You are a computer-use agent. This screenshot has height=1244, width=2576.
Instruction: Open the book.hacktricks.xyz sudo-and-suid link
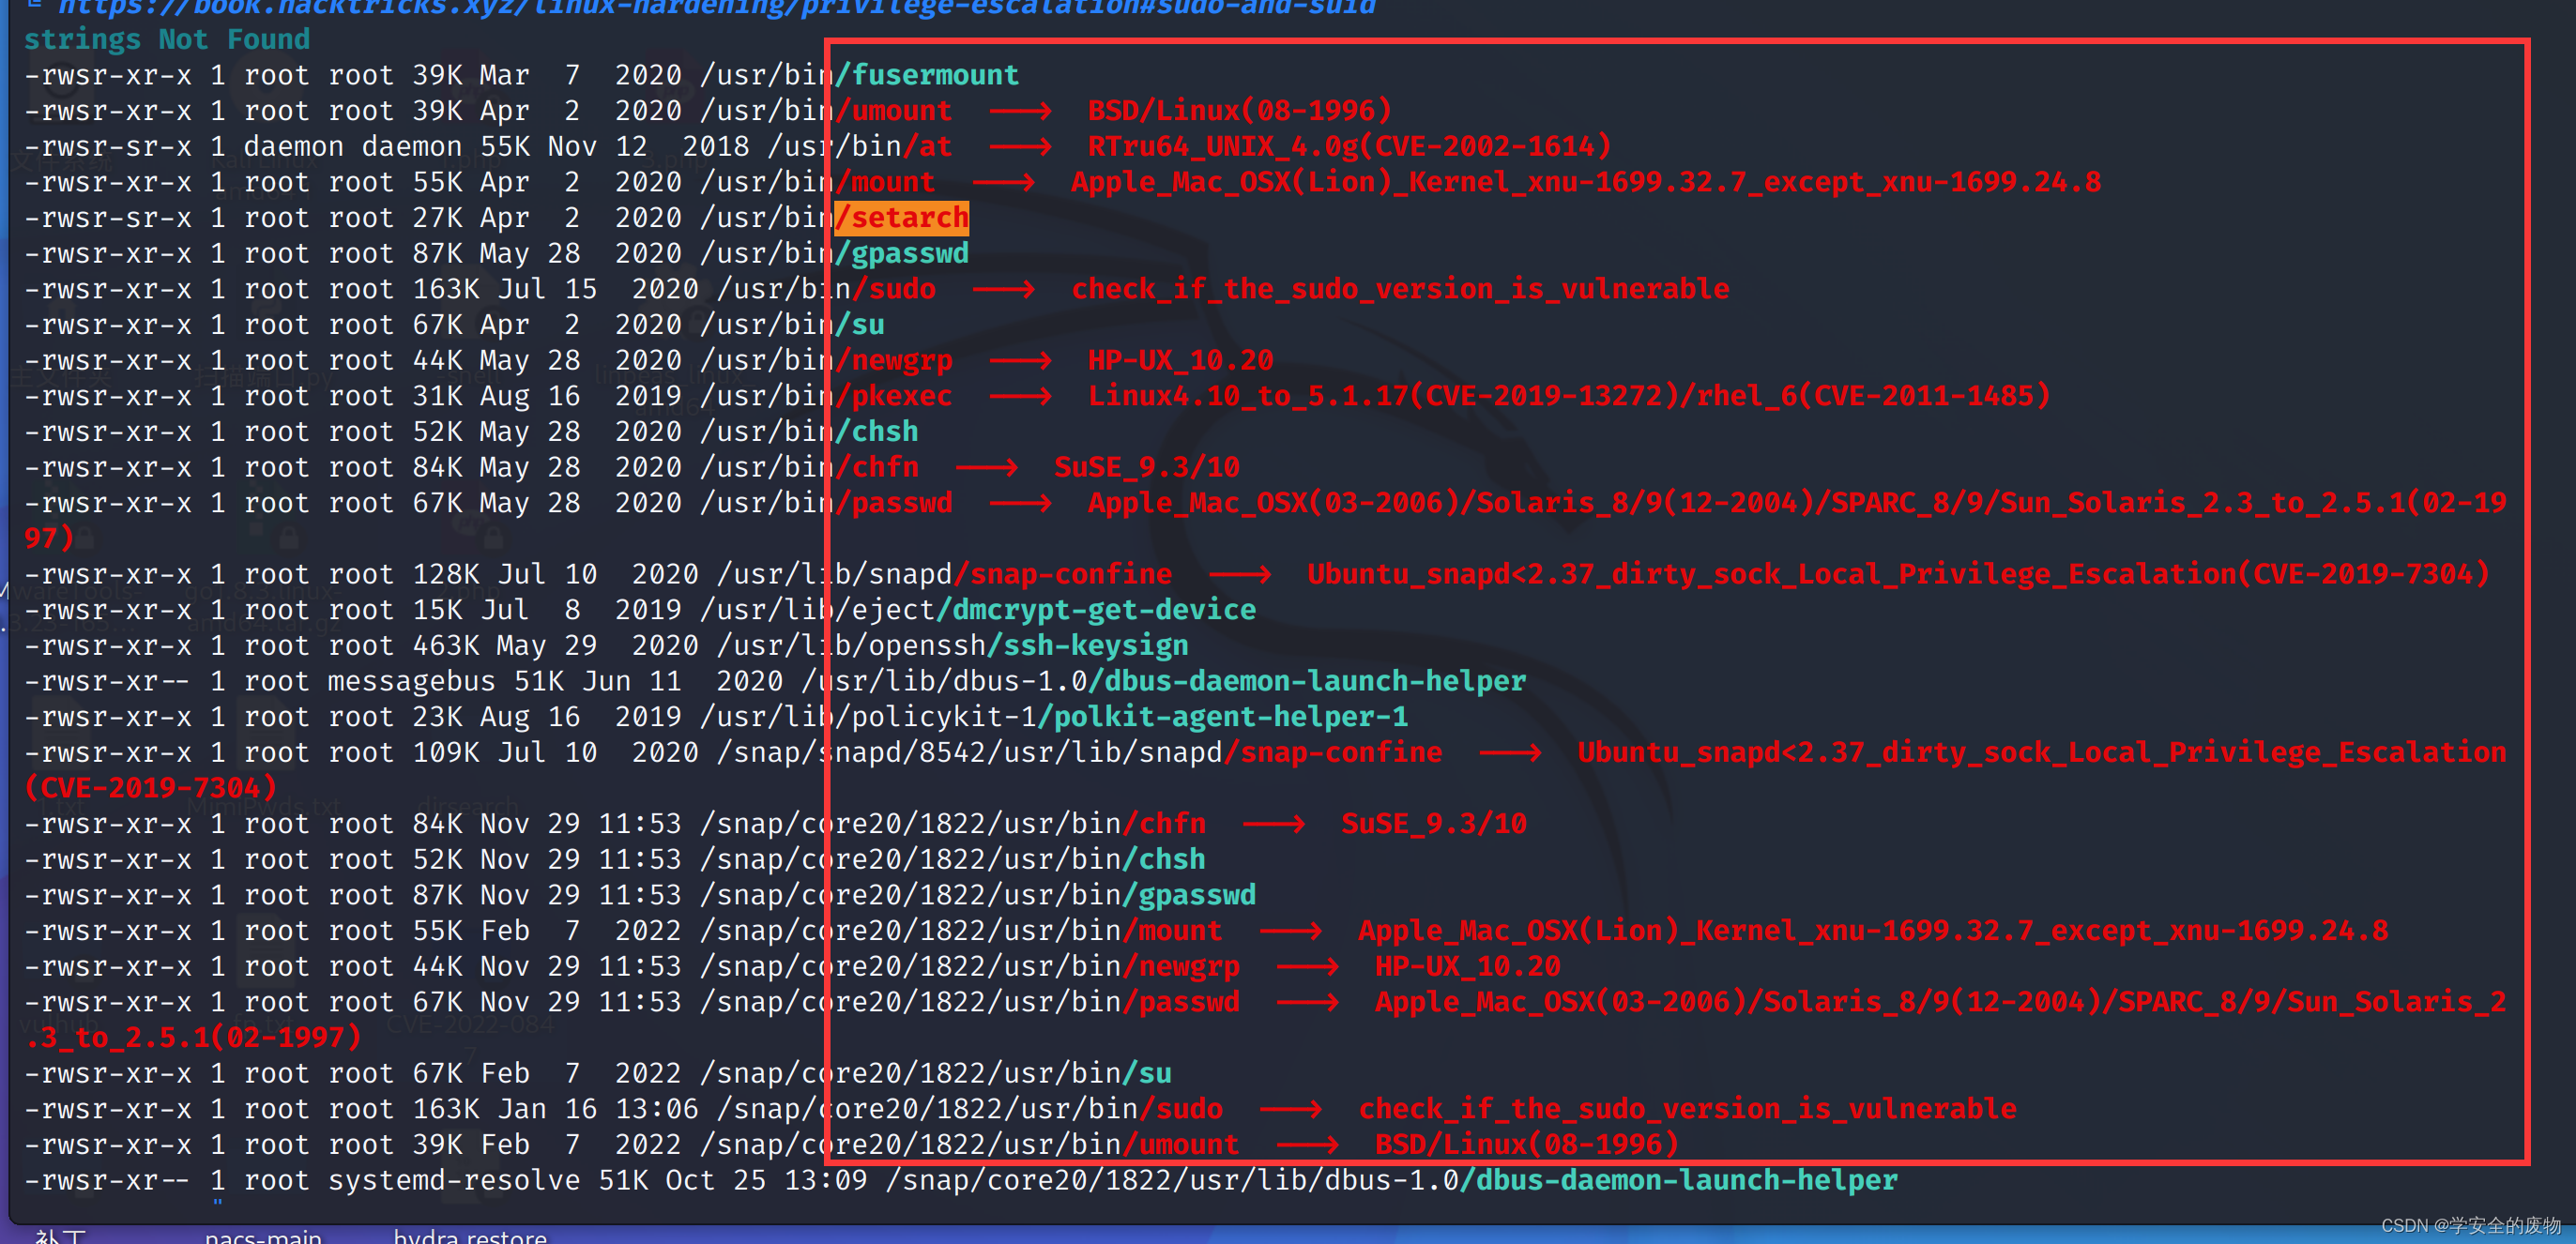716,8
